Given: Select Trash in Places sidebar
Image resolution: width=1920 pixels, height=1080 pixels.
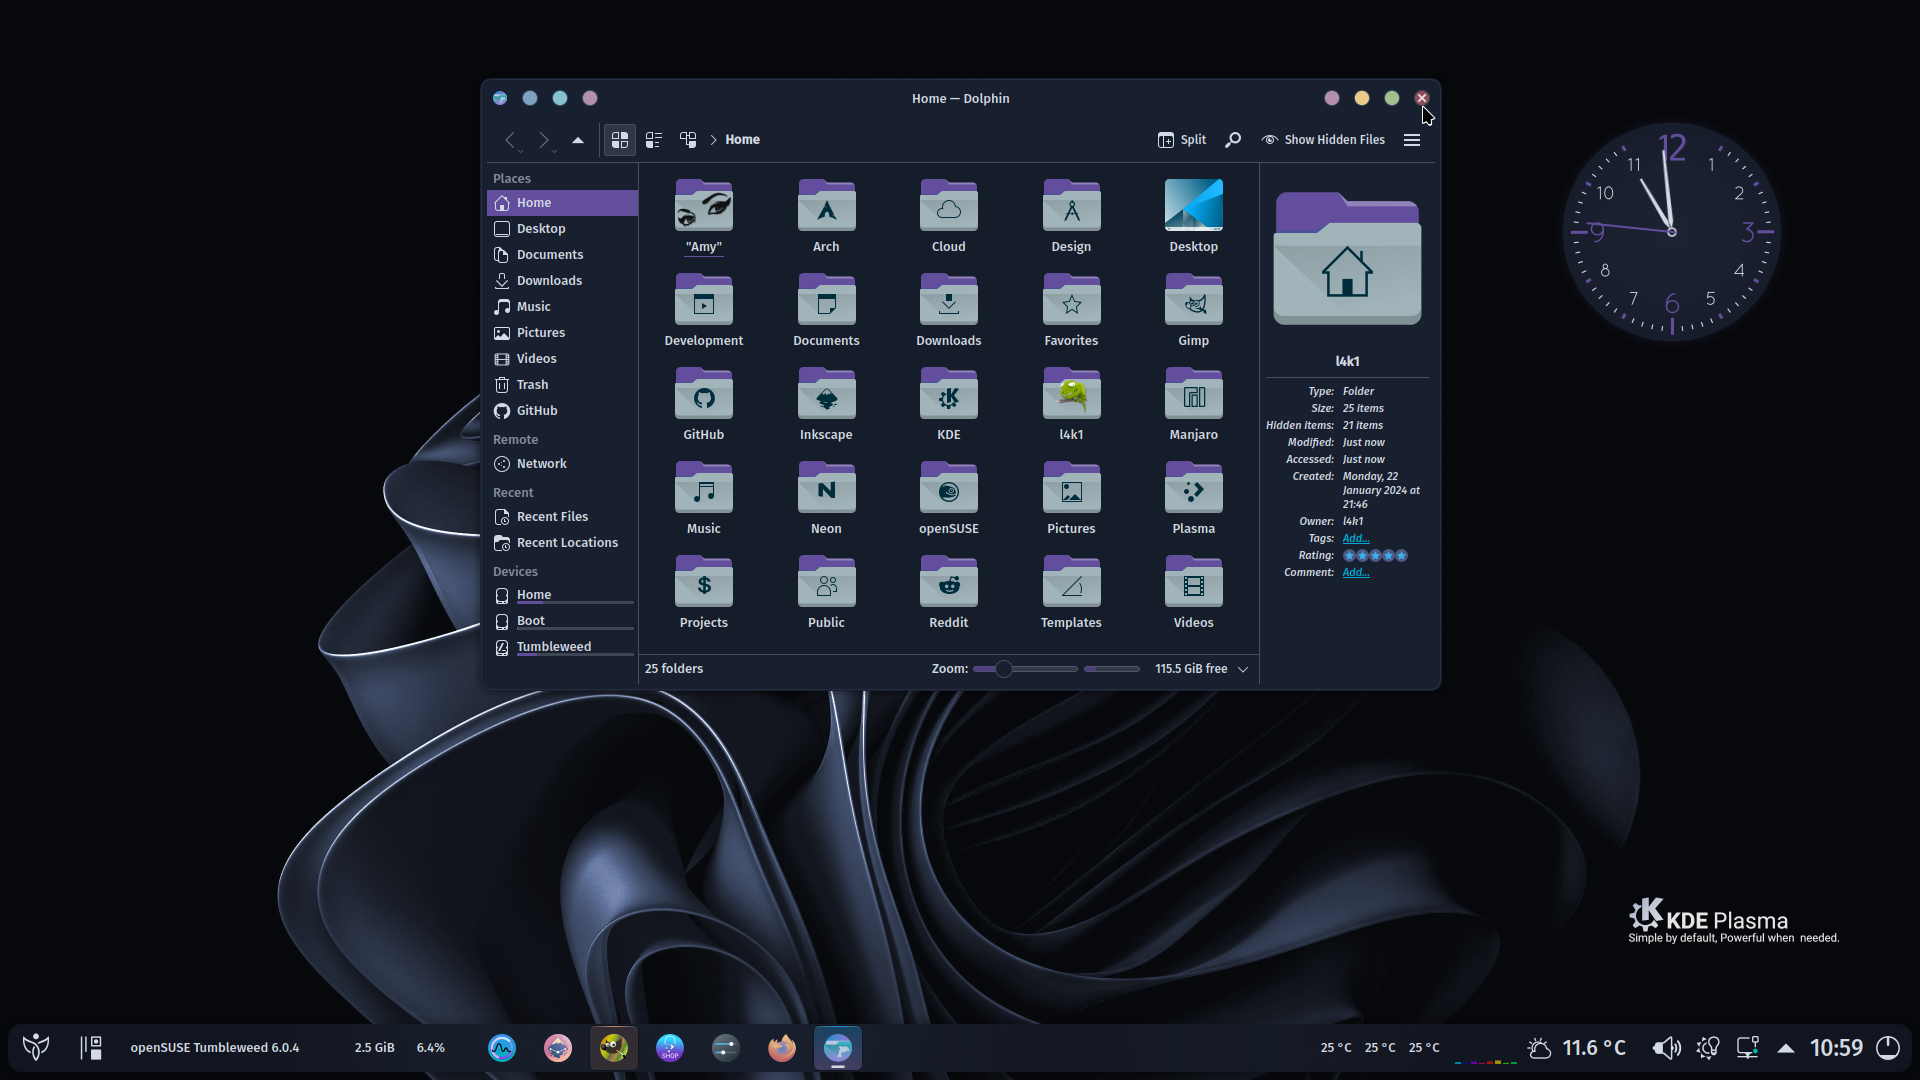Looking at the screenshot, I should click(x=562, y=384).
